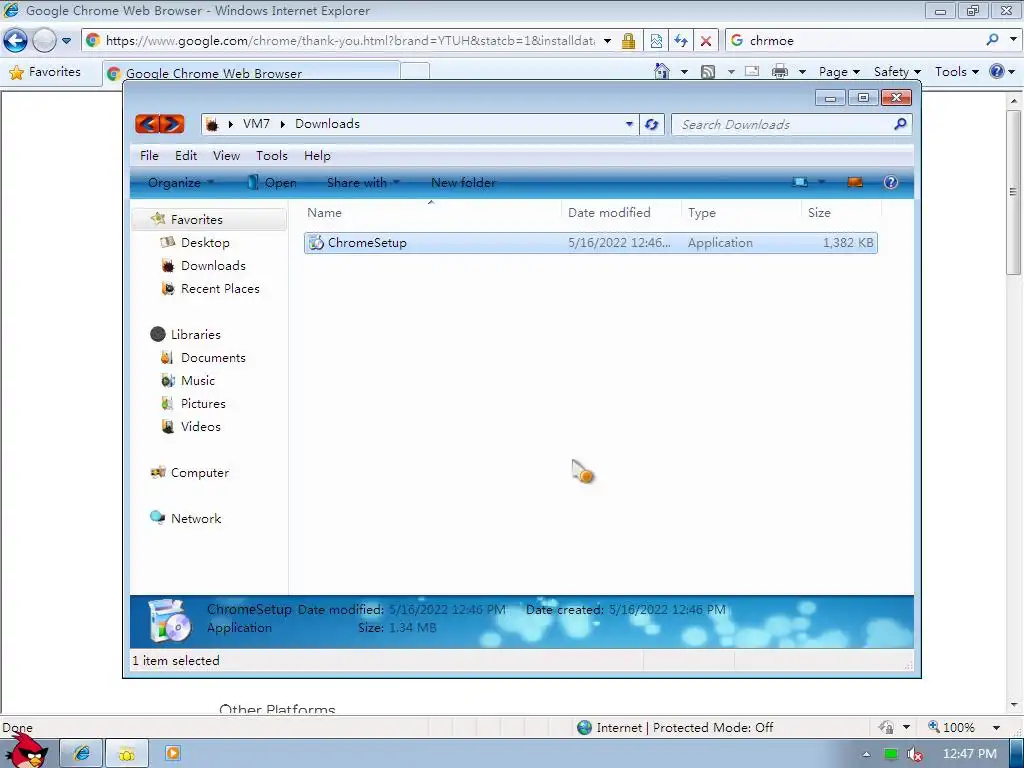This screenshot has height=768, width=1024.
Task: Click the IE Forward navigation button
Action: [44, 40]
